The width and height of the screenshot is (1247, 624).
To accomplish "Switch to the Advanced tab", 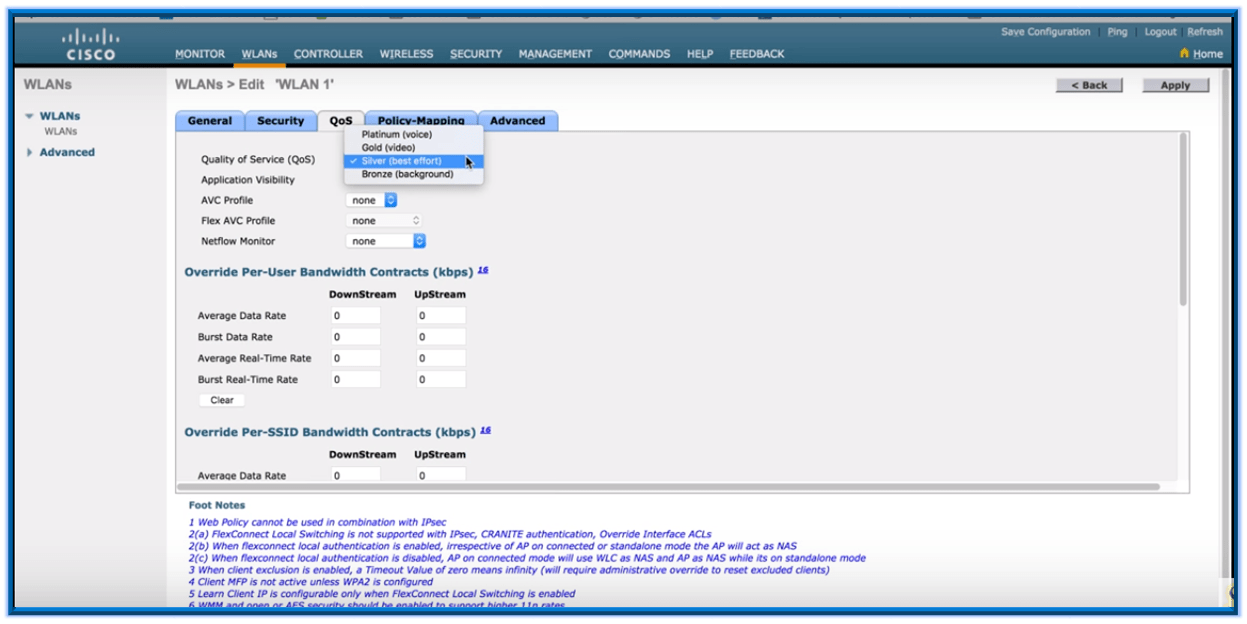I will click(517, 119).
